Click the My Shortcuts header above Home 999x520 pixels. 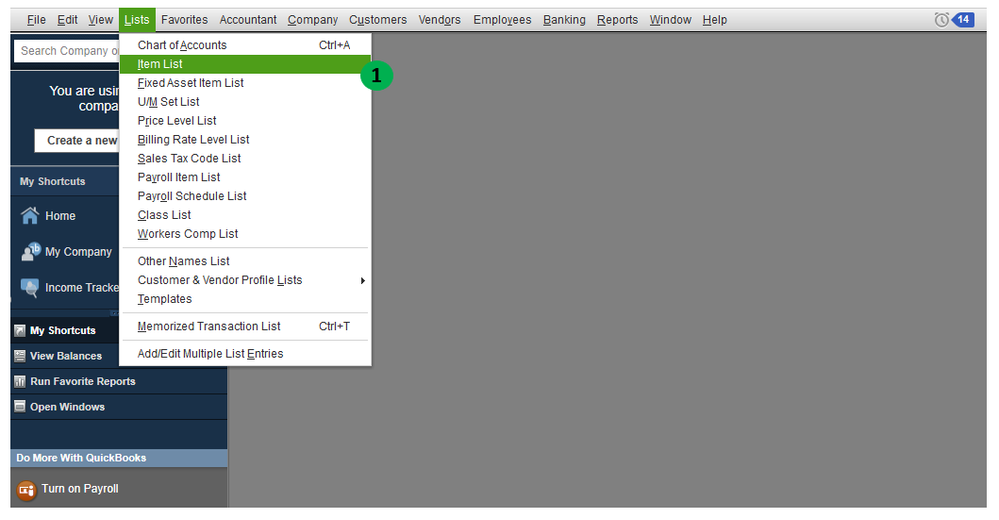(52, 182)
